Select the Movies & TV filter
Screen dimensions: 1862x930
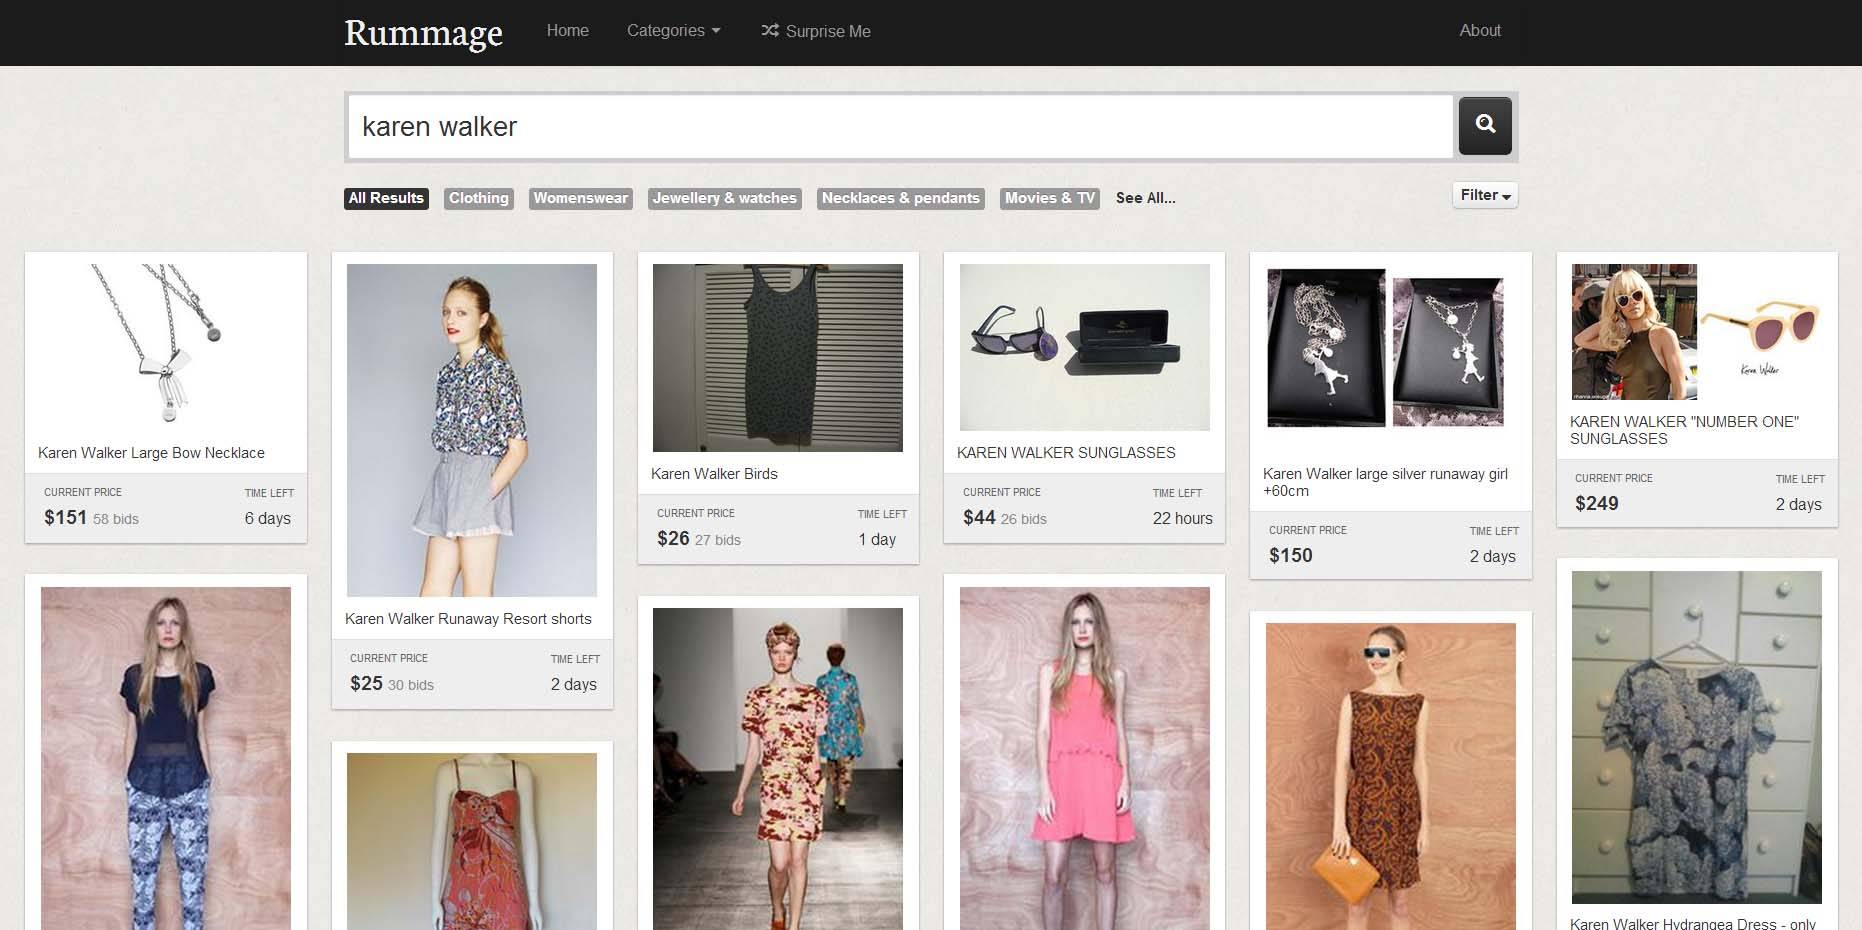pos(1048,198)
